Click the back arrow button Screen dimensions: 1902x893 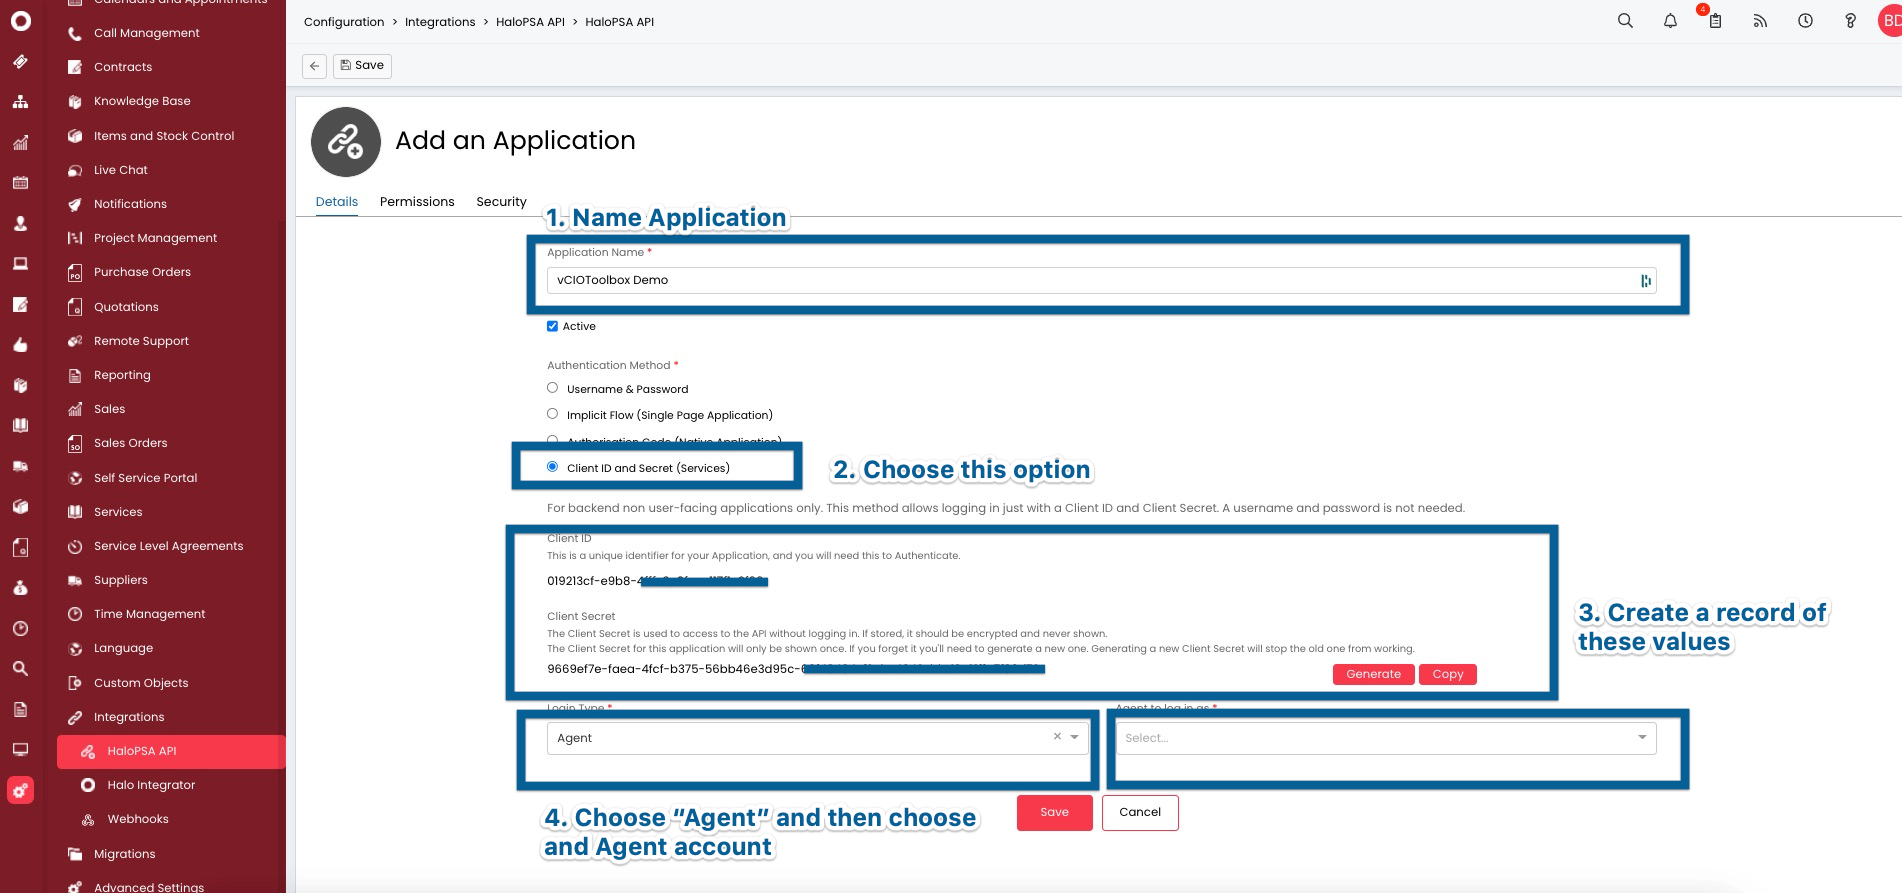point(315,66)
